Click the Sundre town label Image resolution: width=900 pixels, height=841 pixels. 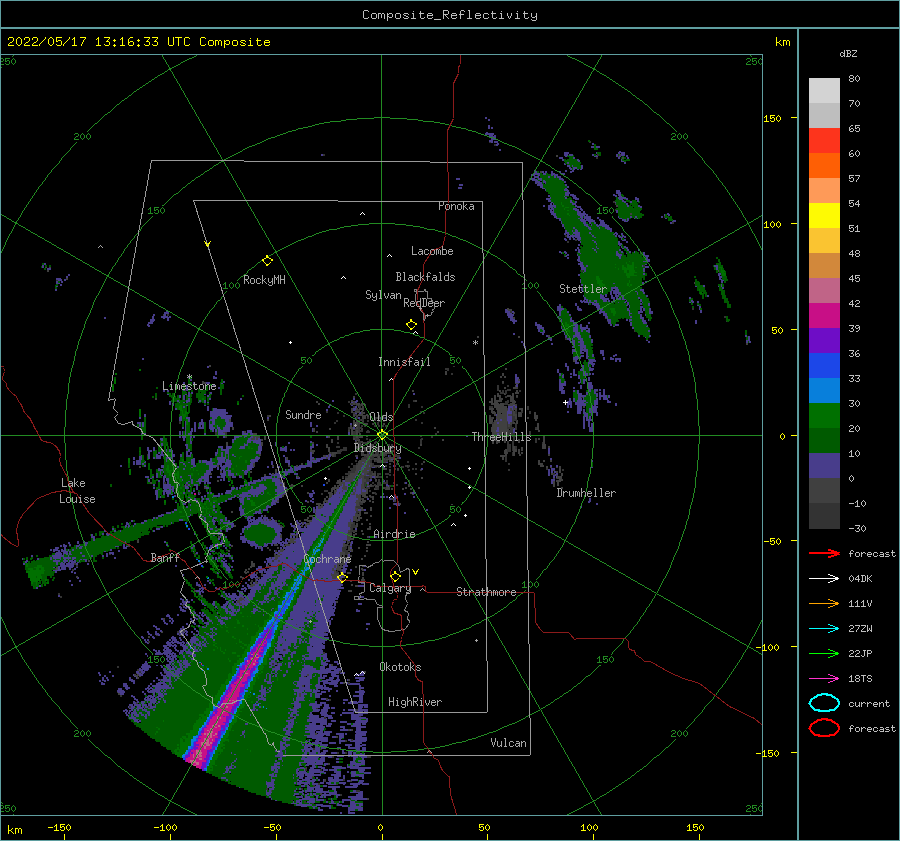pos(303,414)
